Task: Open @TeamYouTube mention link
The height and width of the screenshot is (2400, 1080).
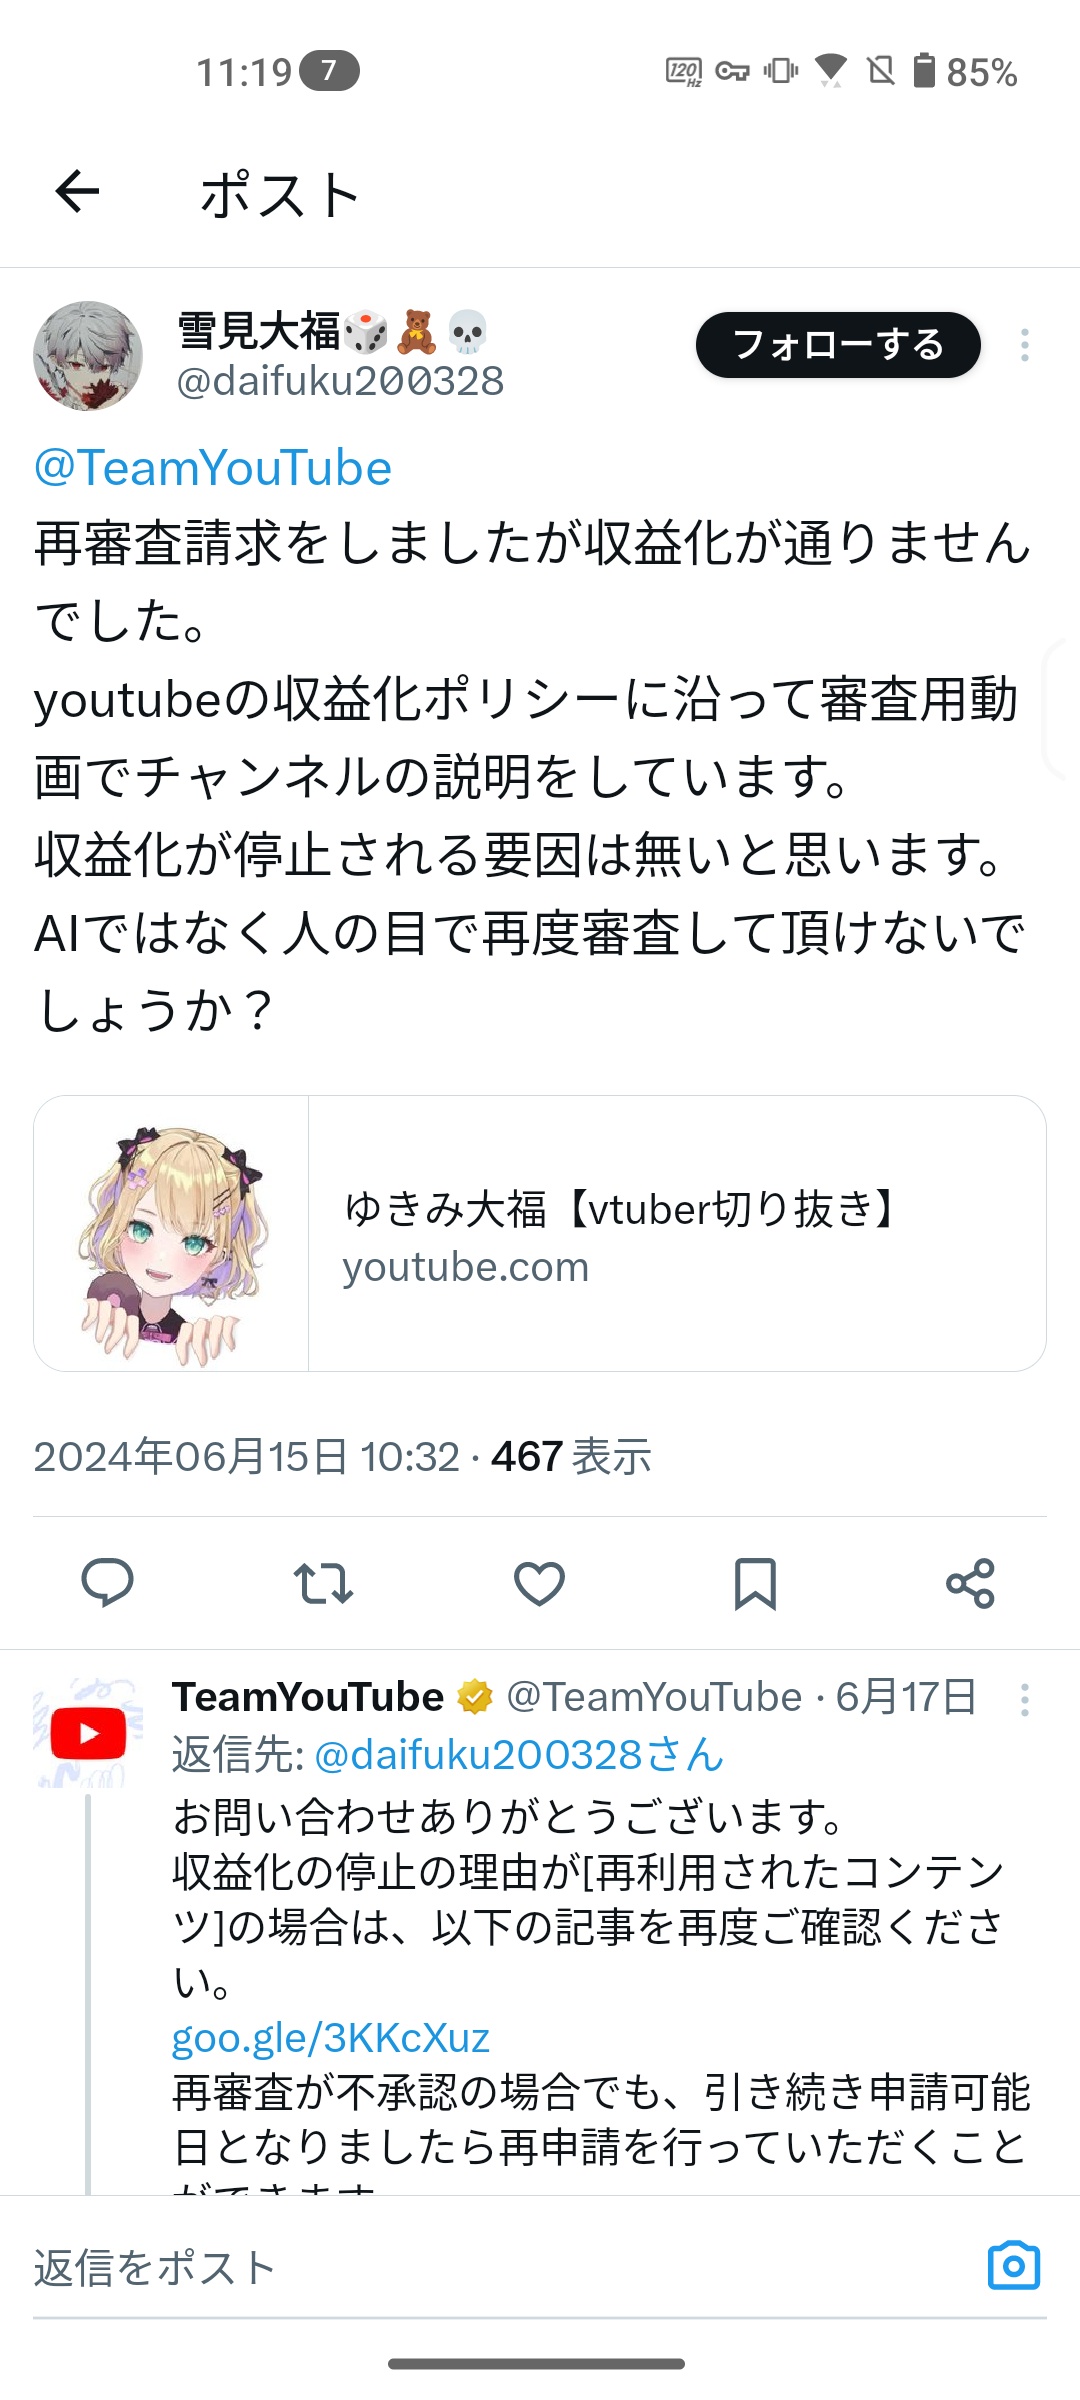Action: 212,468
